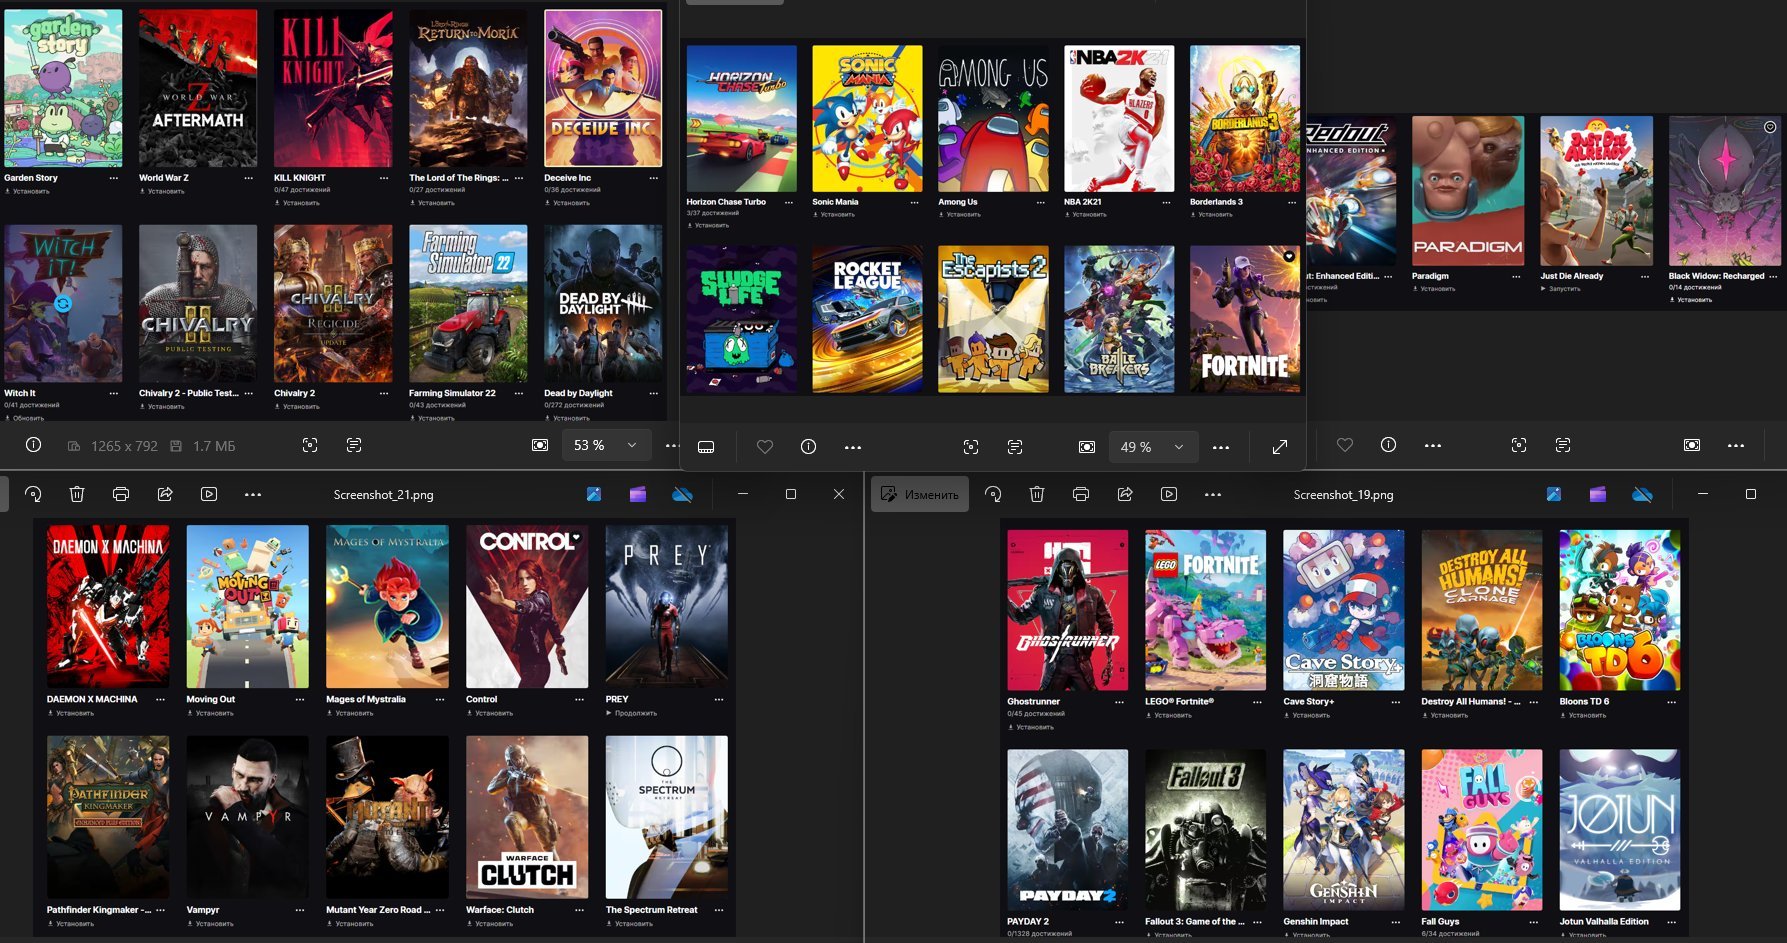Delete image in Screenshot_19.png window
The width and height of the screenshot is (1787, 943).
pos(1037,494)
